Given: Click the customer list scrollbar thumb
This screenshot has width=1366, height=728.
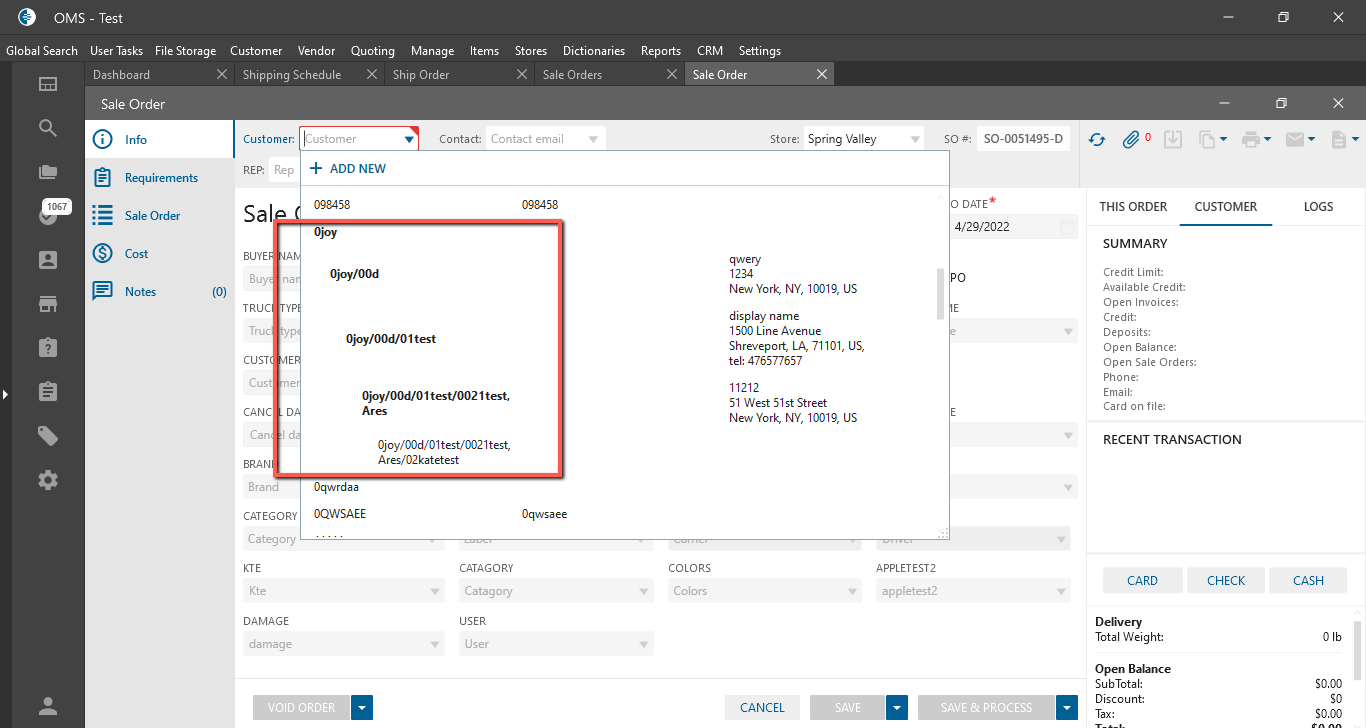Looking at the screenshot, I should pyautogui.click(x=938, y=293).
